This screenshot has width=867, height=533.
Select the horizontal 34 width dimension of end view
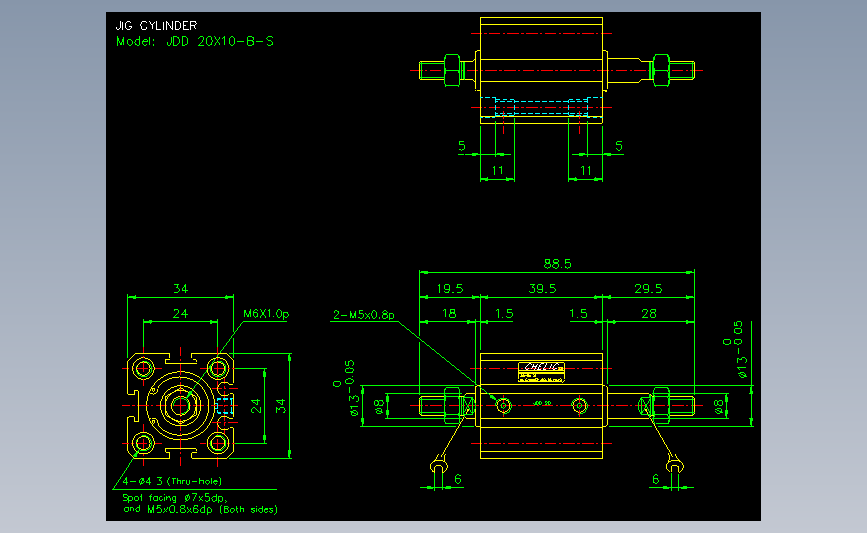pos(180,288)
